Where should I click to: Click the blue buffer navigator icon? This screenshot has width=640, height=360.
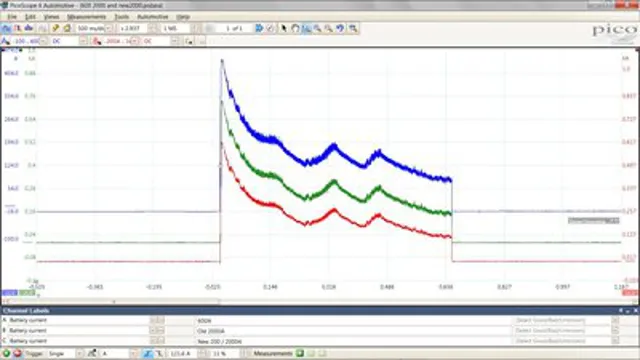click(259, 28)
